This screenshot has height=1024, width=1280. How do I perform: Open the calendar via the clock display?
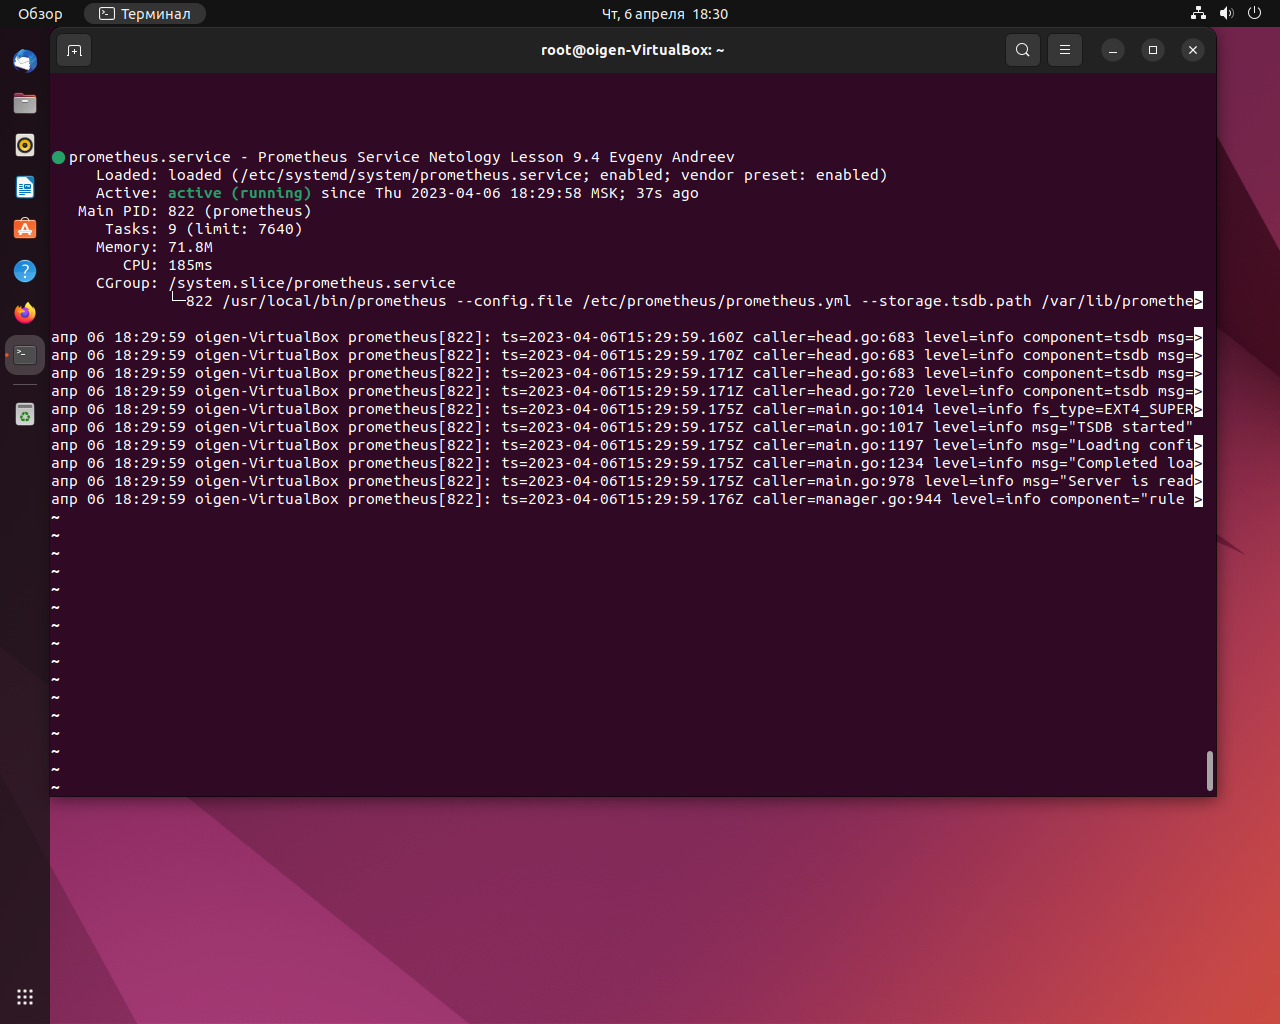(x=664, y=14)
